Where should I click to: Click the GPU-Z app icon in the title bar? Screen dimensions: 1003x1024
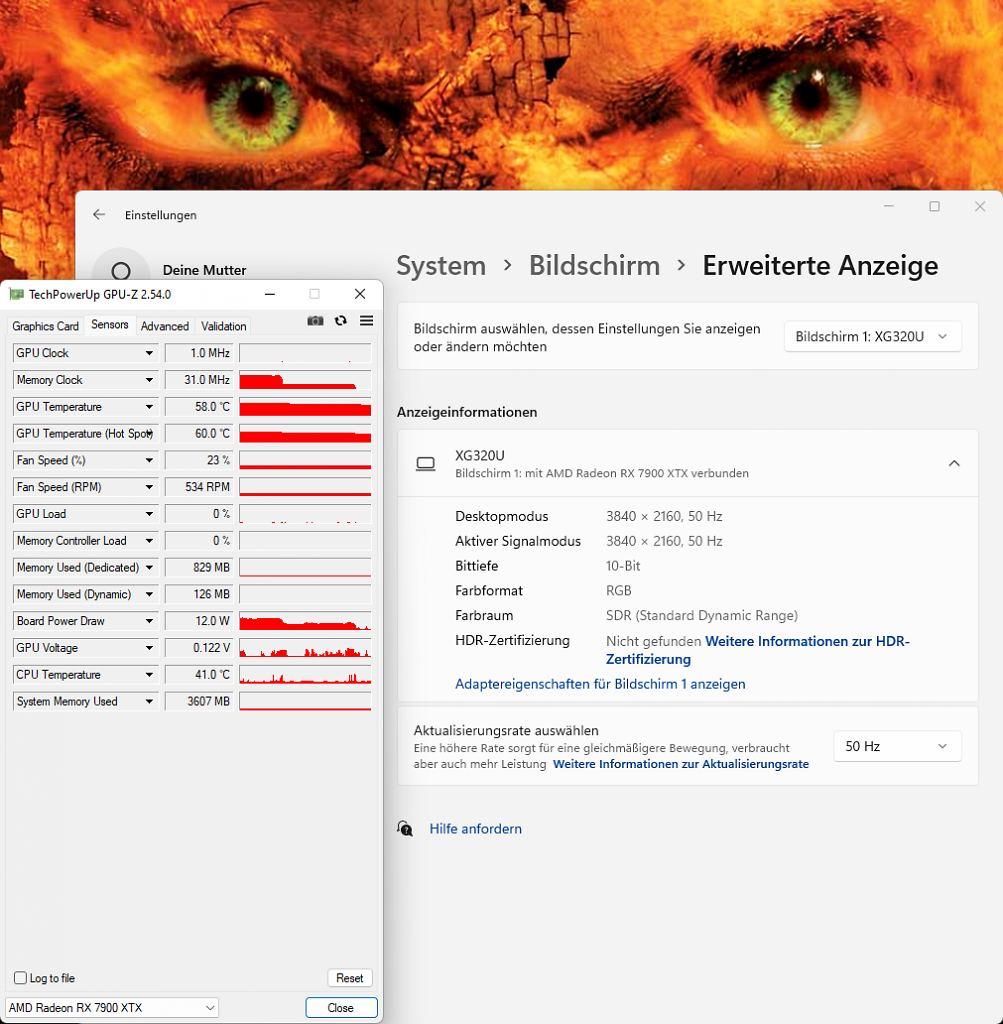(16, 295)
